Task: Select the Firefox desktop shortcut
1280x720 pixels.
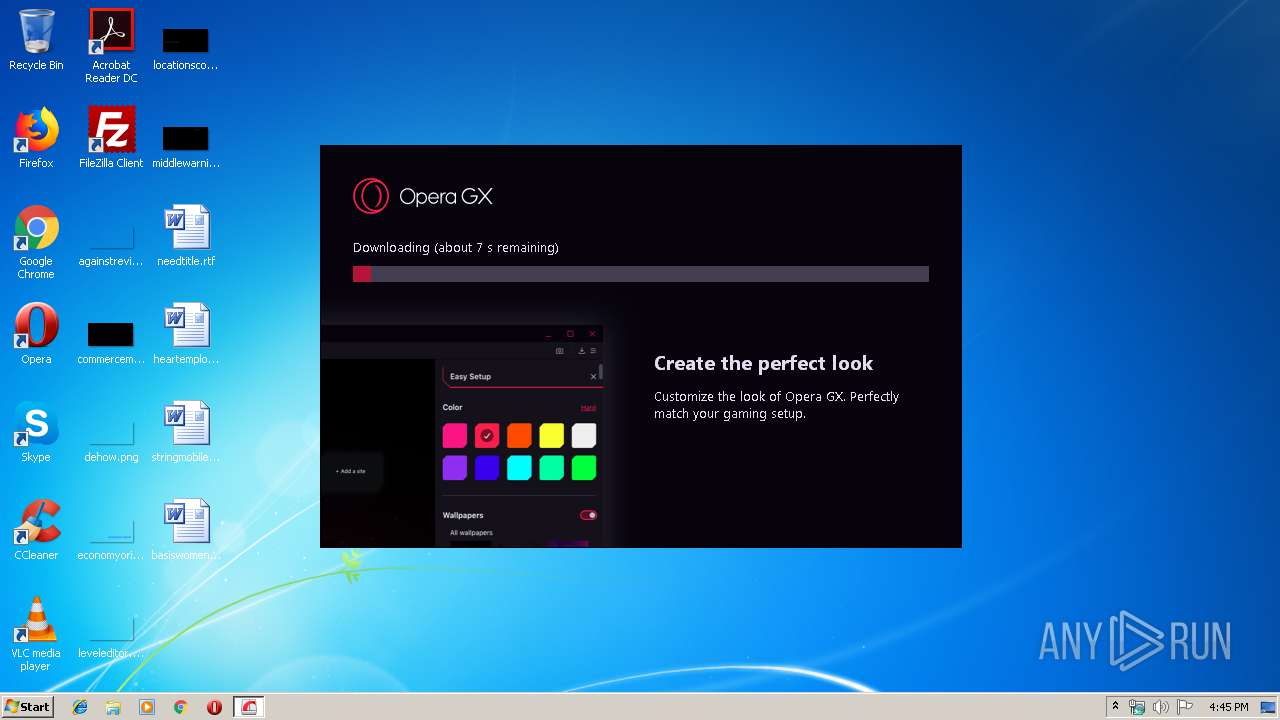Action: click(36, 139)
